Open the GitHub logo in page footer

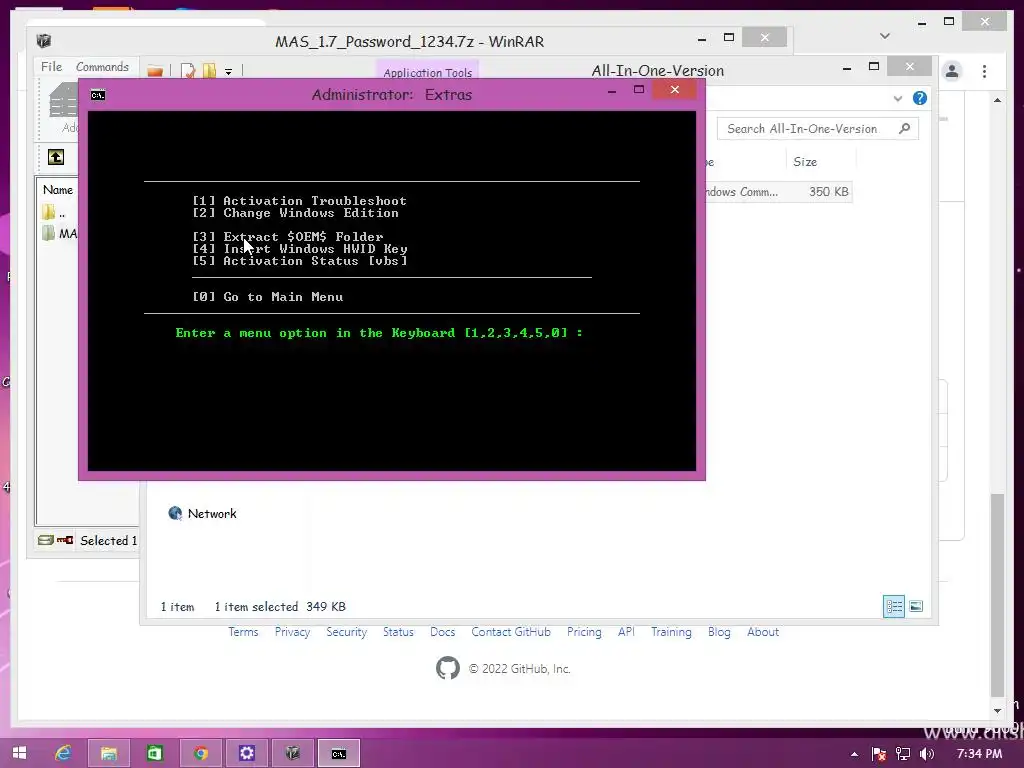pyautogui.click(x=448, y=668)
